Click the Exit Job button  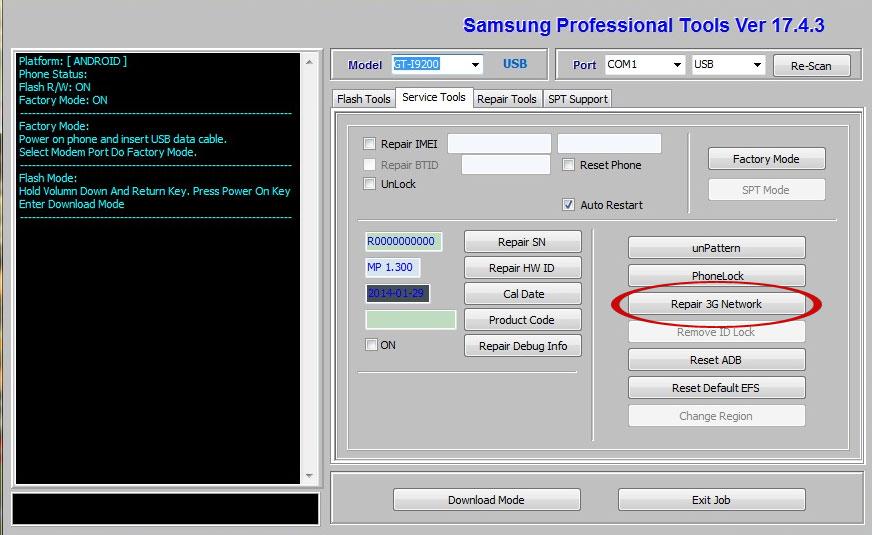pyautogui.click(x=711, y=500)
